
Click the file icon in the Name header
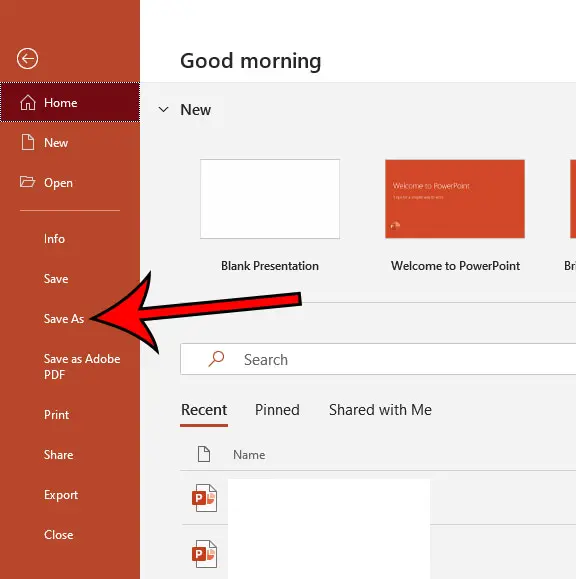(x=204, y=454)
